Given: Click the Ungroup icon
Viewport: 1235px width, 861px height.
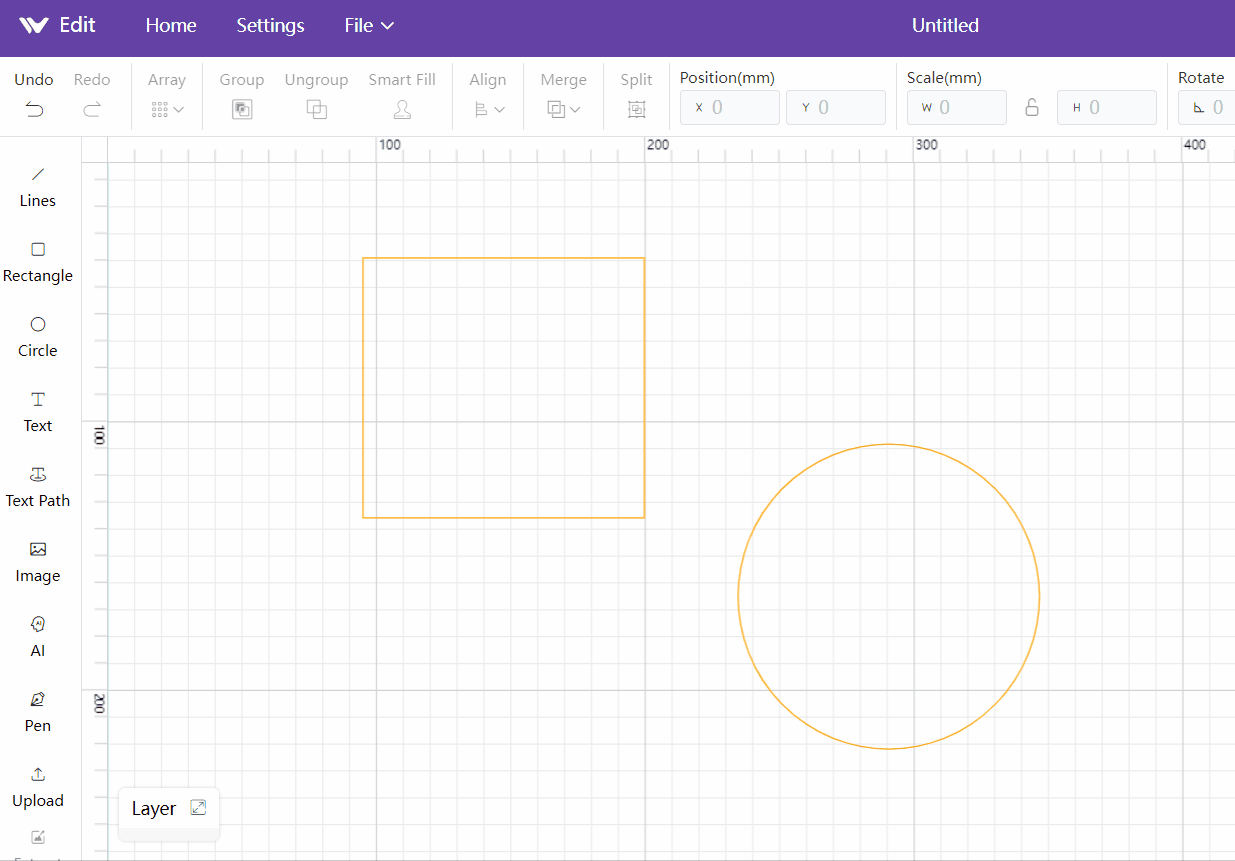Looking at the screenshot, I should tap(317, 110).
